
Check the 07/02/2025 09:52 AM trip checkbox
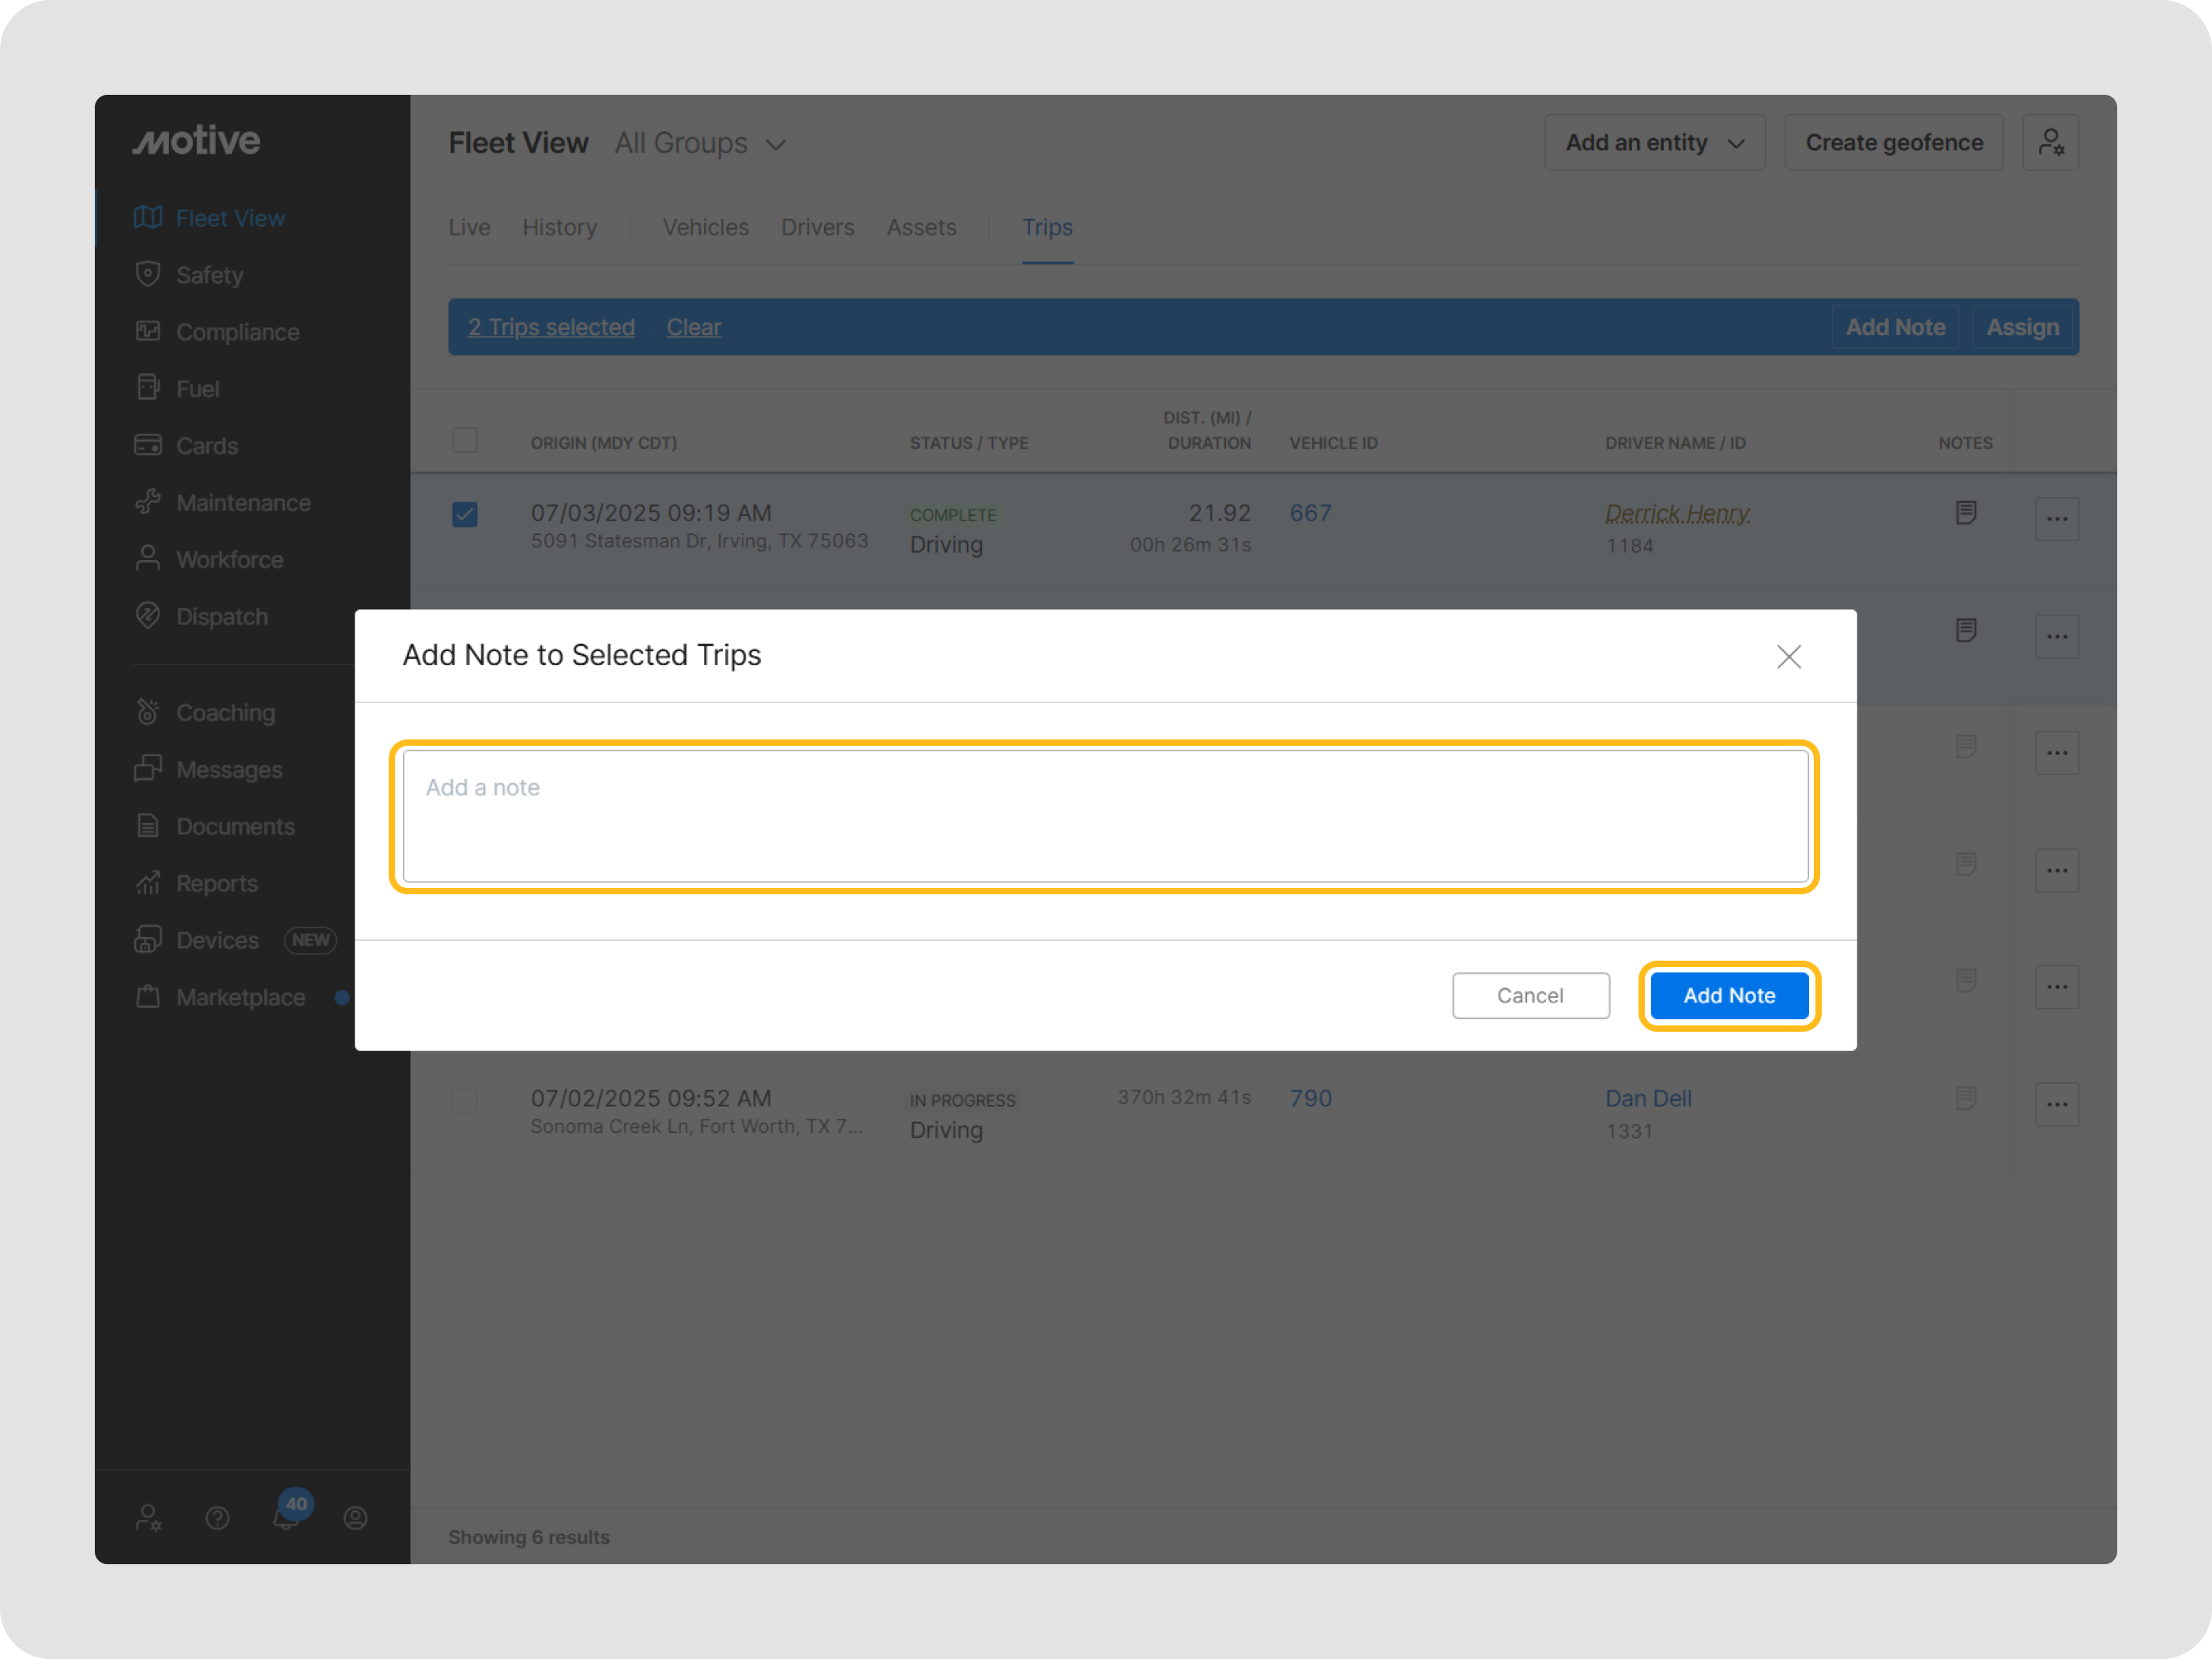(465, 1100)
